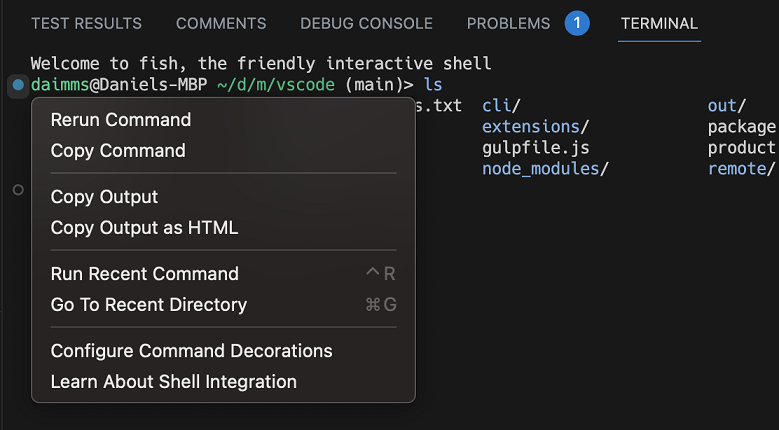
Task: Show the Debug Console tab
Action: 366,23
